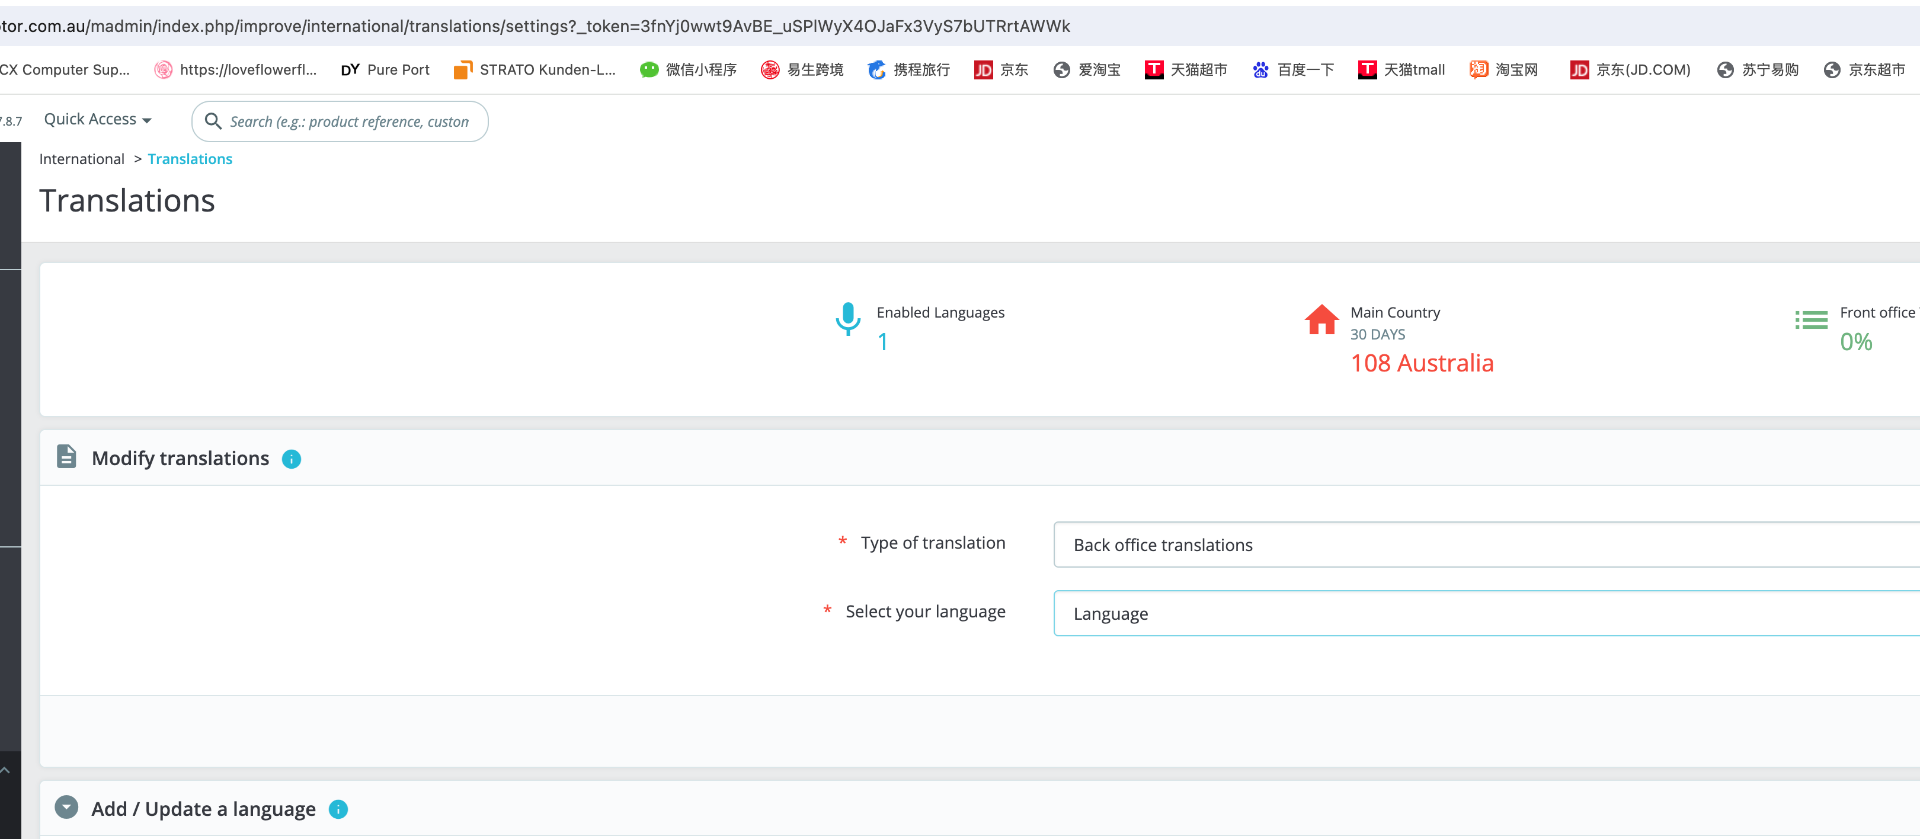Screen dimensions: 1920x839
Task: Open the 微信小程序 bookmark
Action: tap(689, 70)
